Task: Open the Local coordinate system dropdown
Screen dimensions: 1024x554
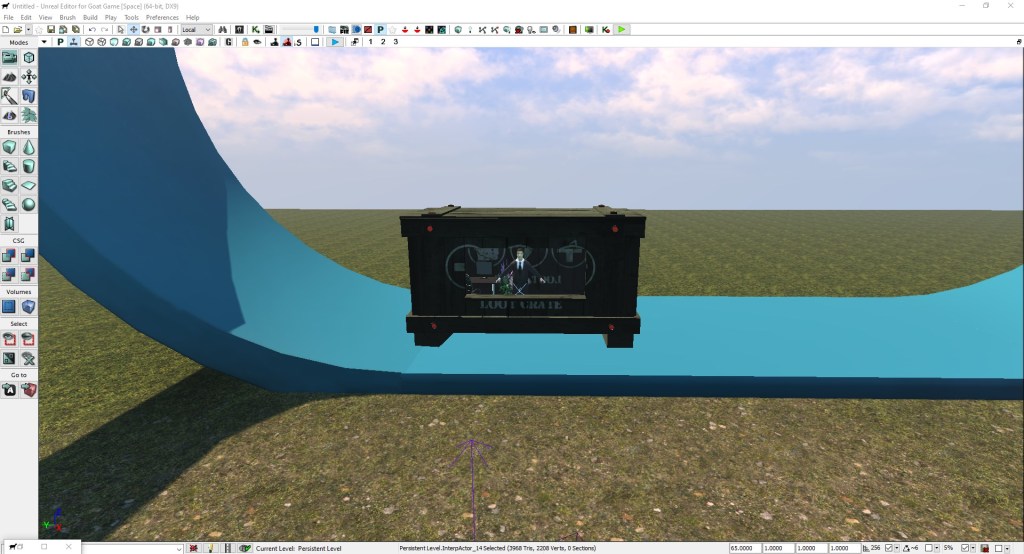Action: point(196,30)
